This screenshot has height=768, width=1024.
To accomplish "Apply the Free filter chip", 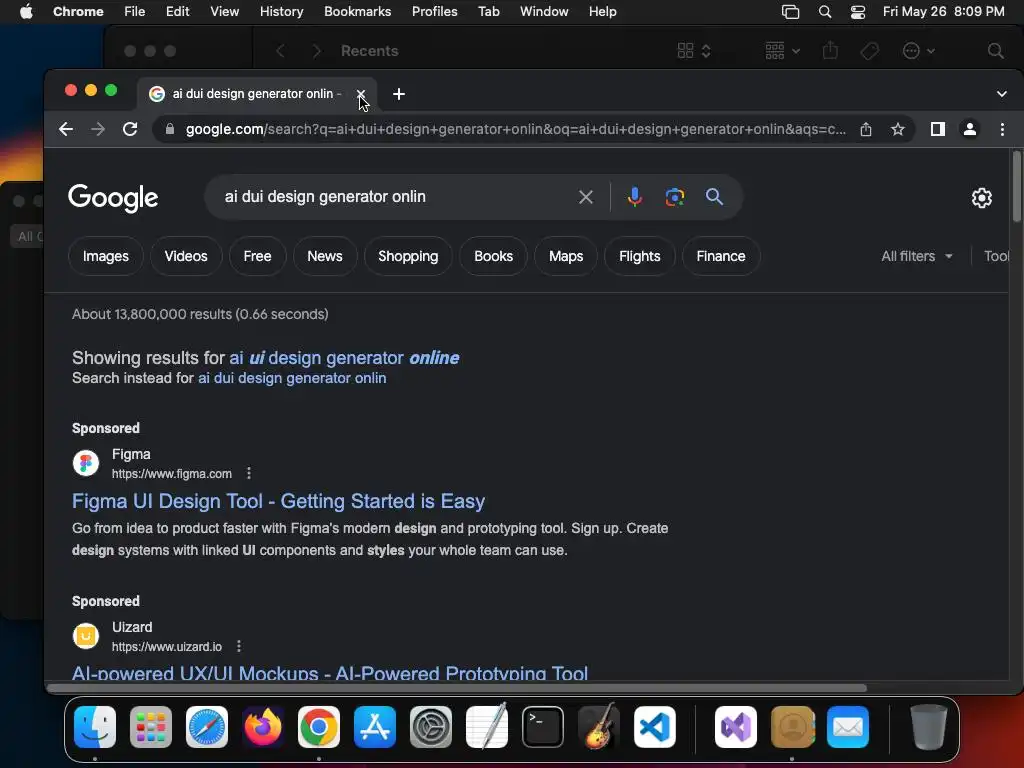I will pyautogui.click(x=257, y=256).
